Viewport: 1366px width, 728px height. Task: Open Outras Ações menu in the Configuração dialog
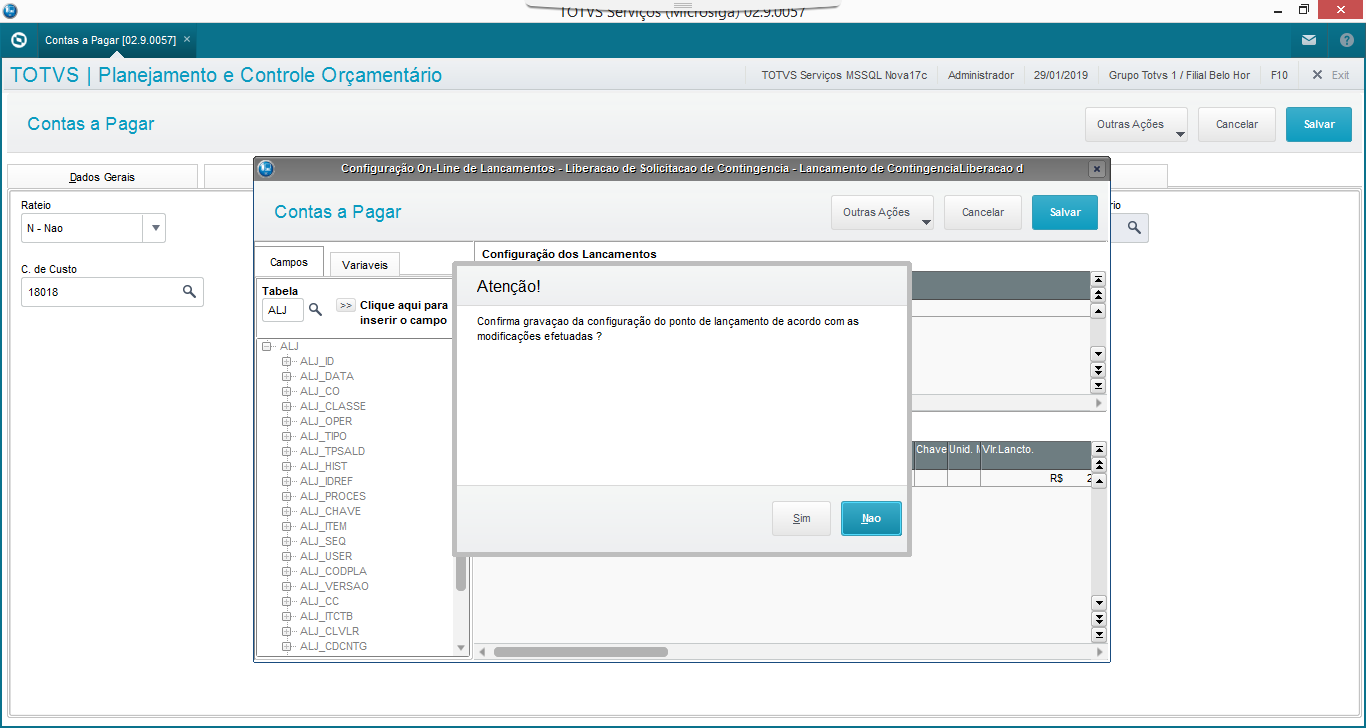coord(882,212)
